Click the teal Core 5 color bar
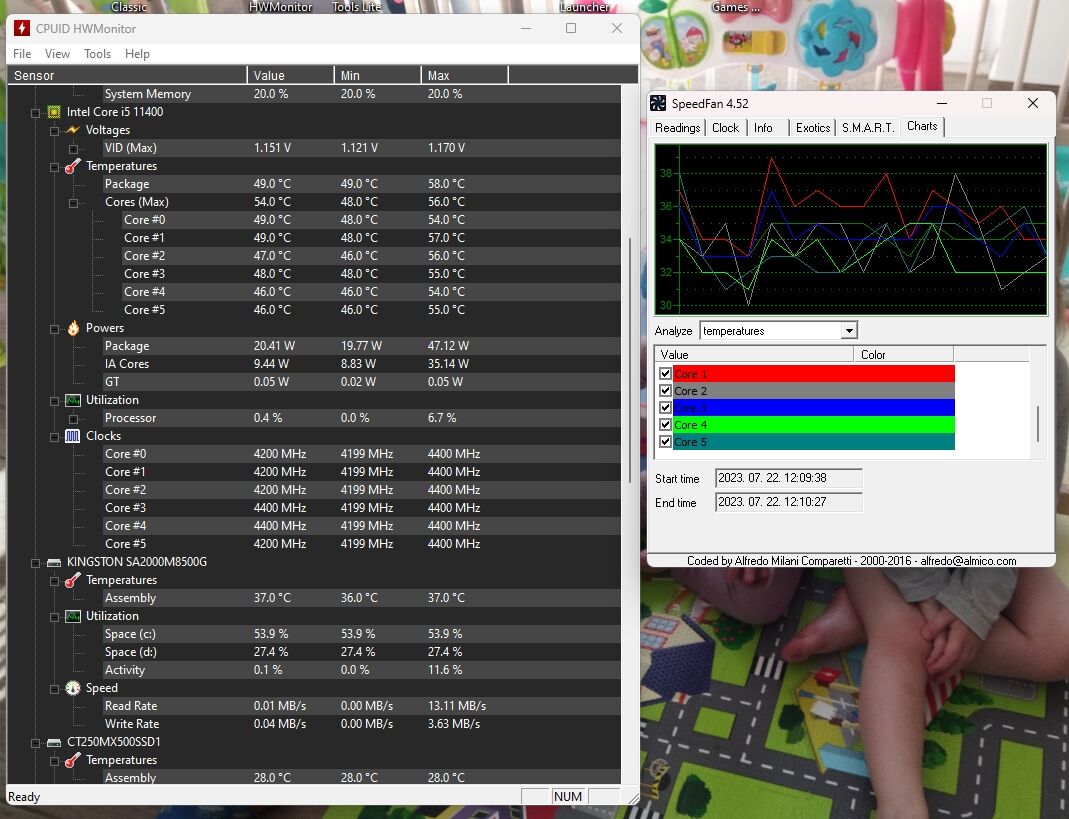The height and width of the screenshot is (819, 1069). click(813, 442)
